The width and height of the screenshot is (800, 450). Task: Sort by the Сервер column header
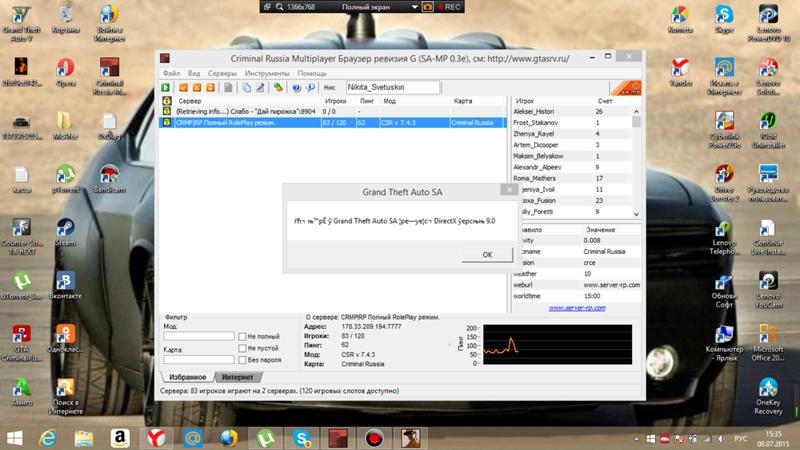(x=190, y=101)
